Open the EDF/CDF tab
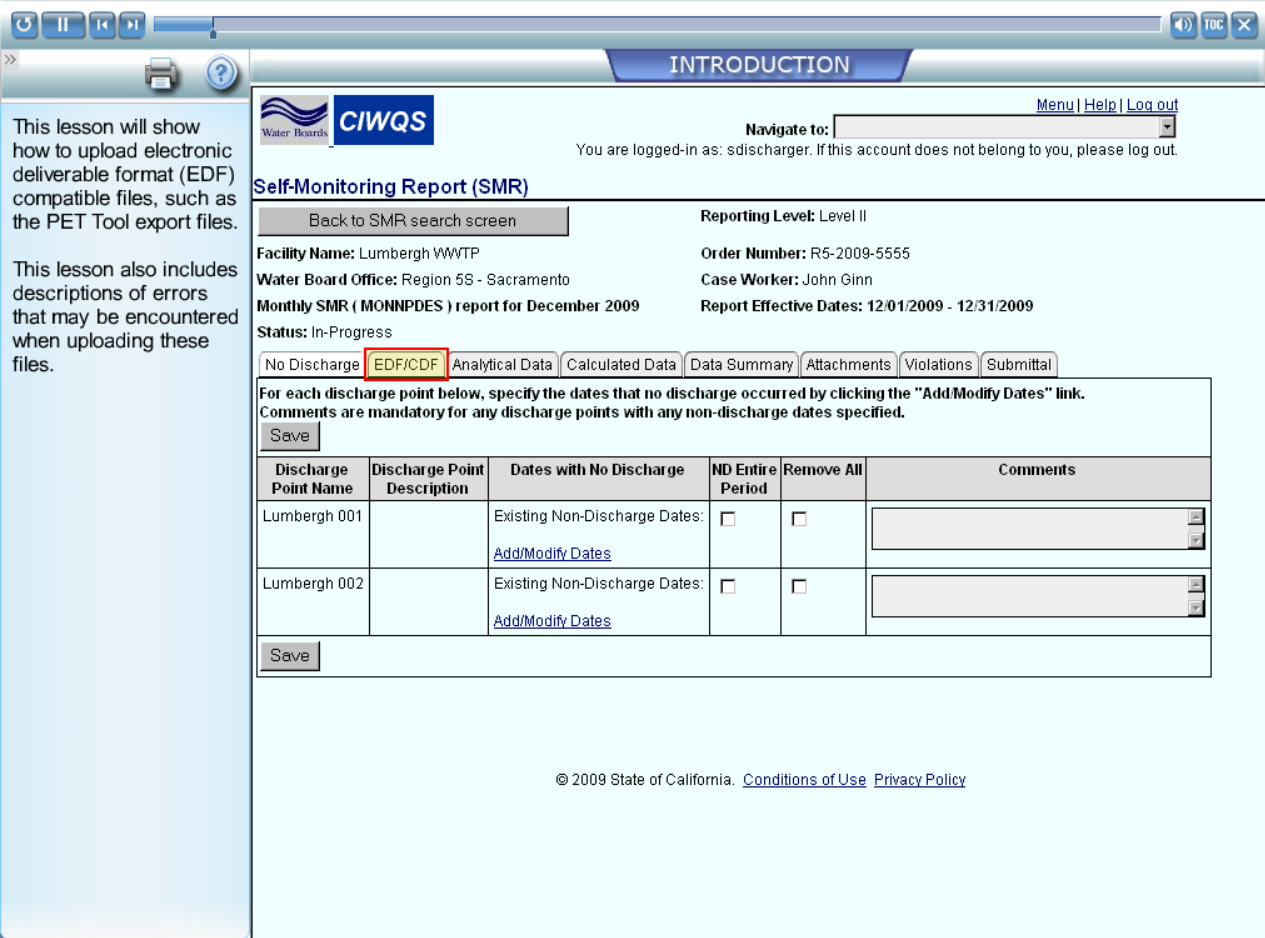 click(406, 365)
